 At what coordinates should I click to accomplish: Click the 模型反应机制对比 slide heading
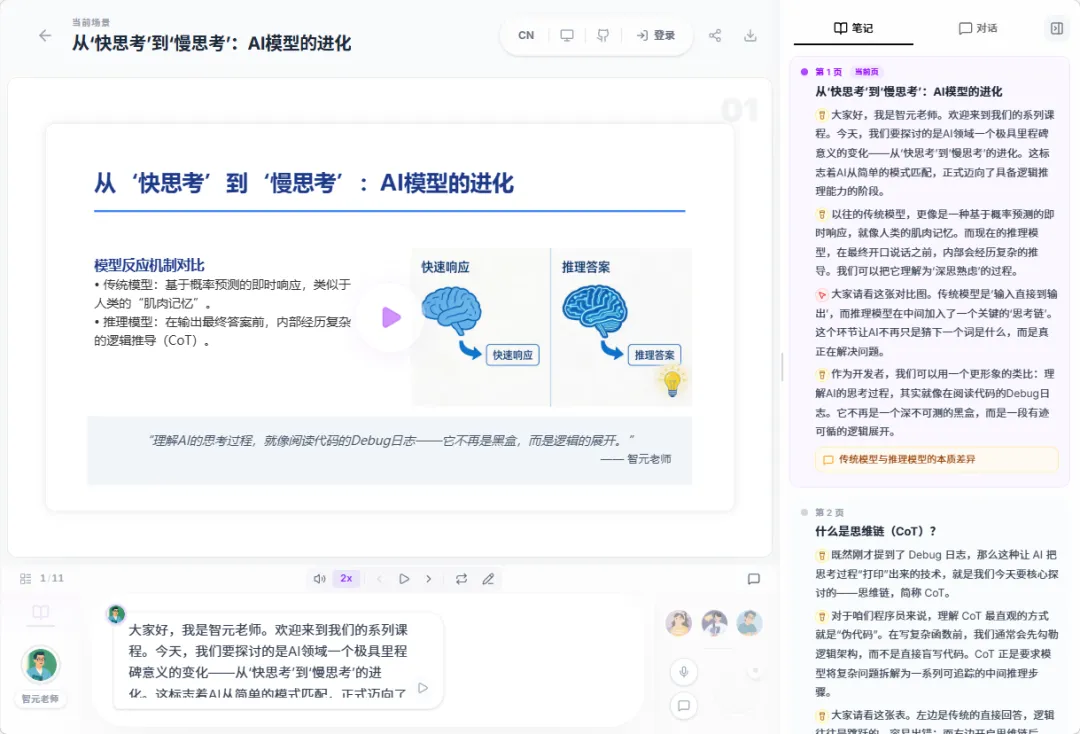[x=149, y=265]
